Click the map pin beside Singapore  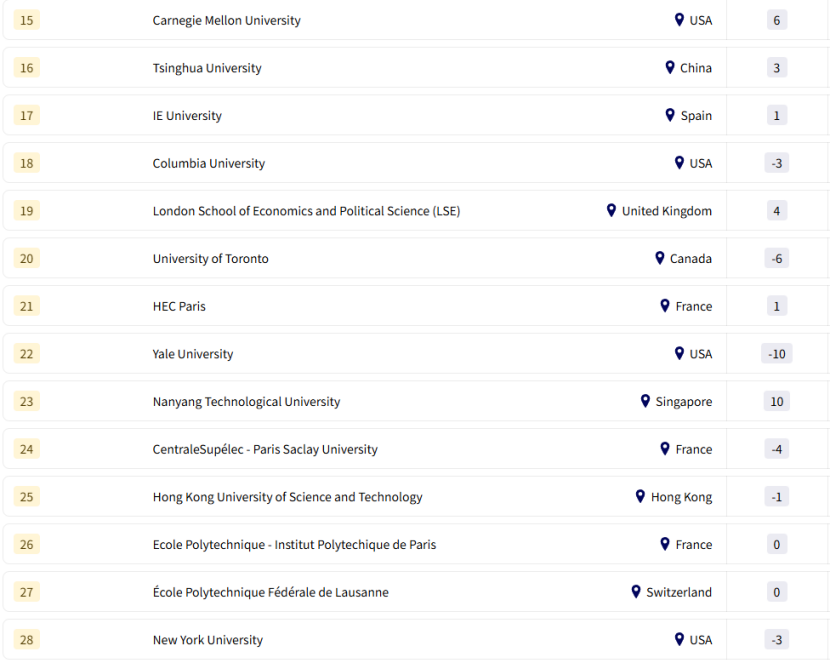coord(645,401)
